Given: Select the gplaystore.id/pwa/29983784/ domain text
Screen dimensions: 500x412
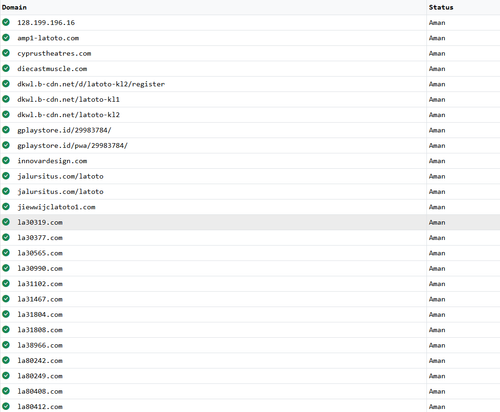Looking at the screenshot, I should click(72, 145).
